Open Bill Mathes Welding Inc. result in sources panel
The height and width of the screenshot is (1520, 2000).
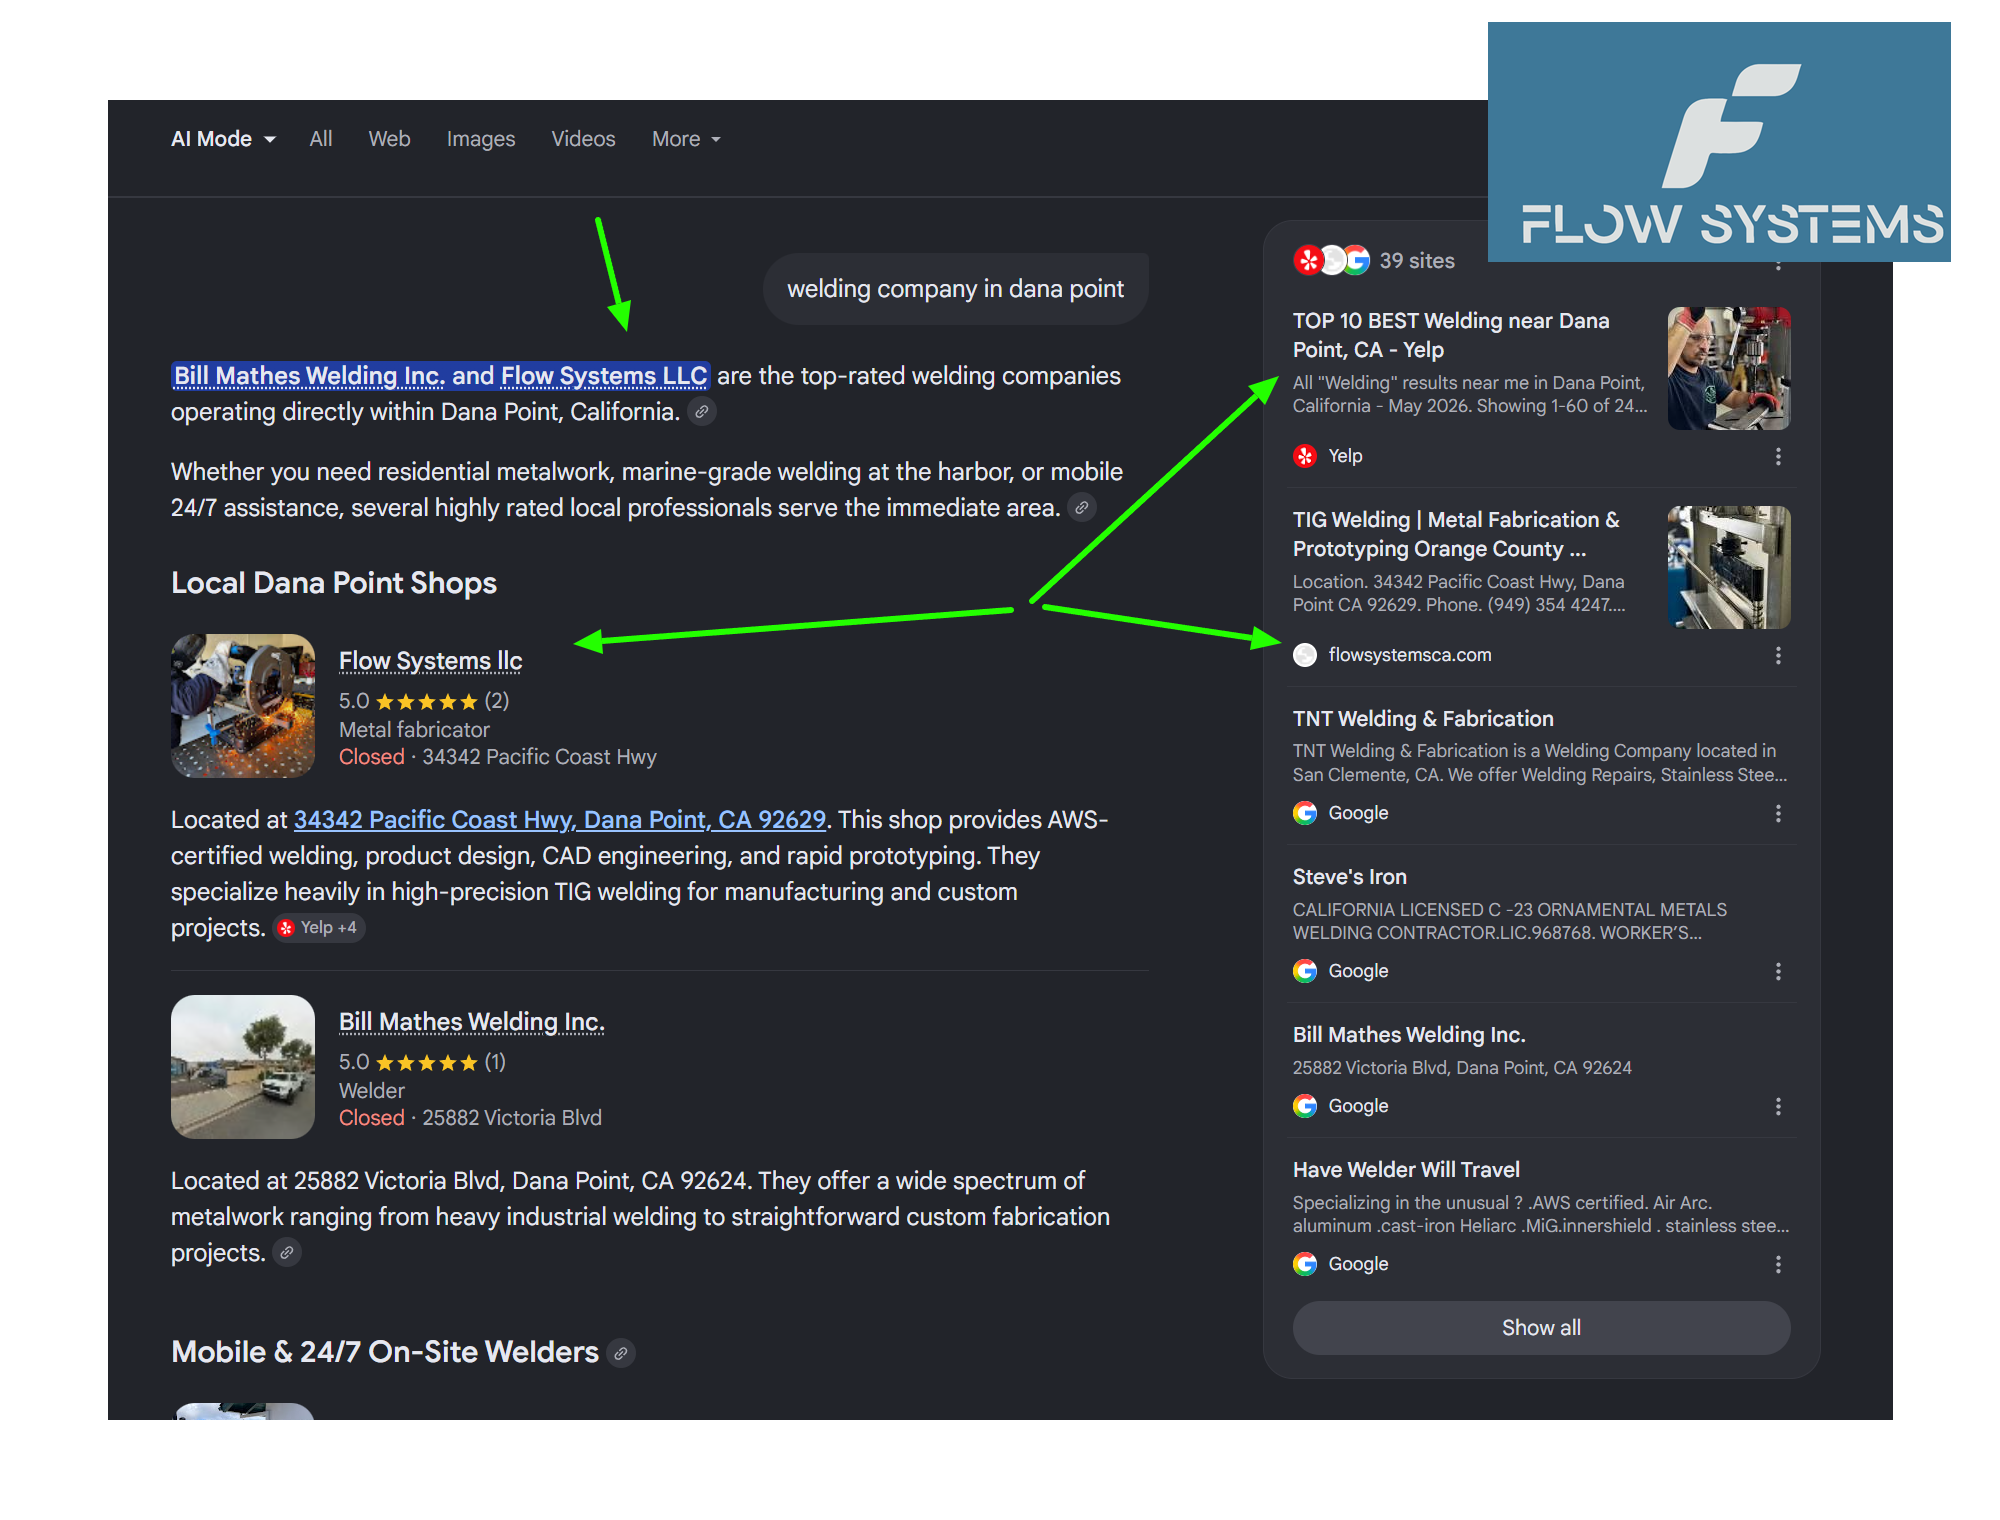click(1409, 1035)
